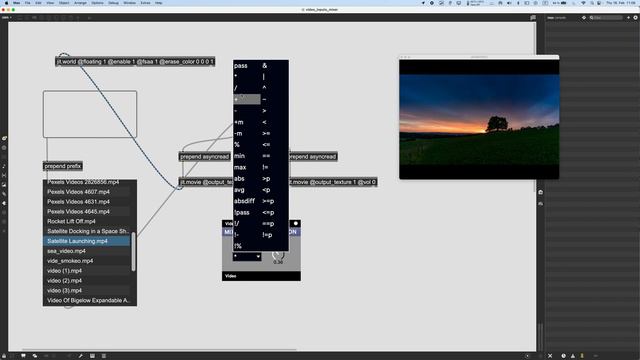This screenshot has width=640, height=360.
Task: Open the Extras menu
Action: click(x=145, y=3)
